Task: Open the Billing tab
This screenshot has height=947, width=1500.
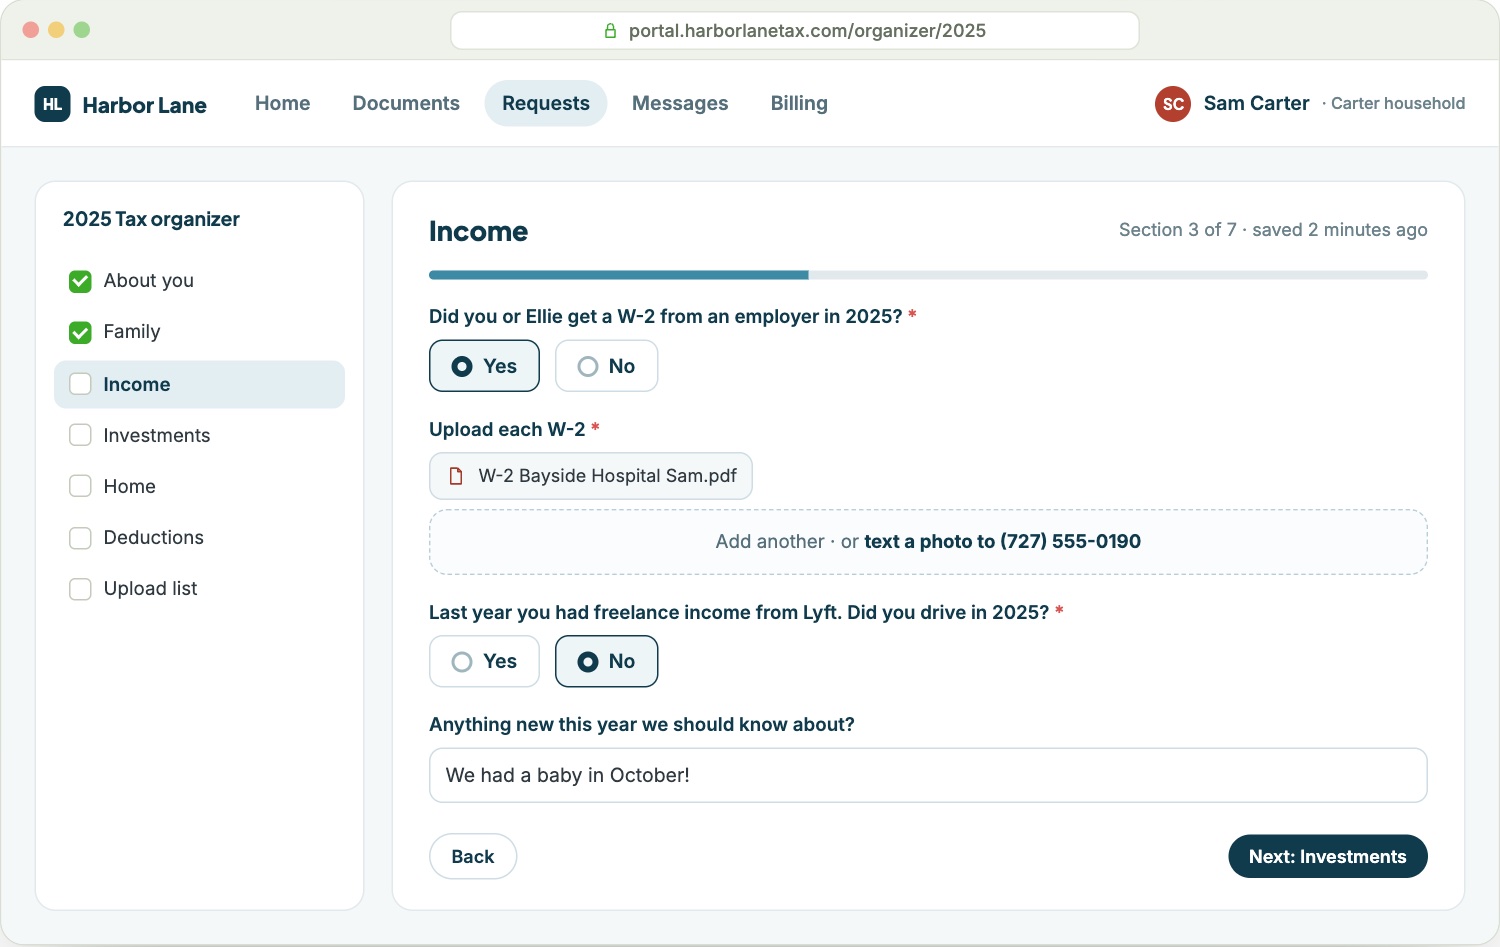Action: coord(799,103)
